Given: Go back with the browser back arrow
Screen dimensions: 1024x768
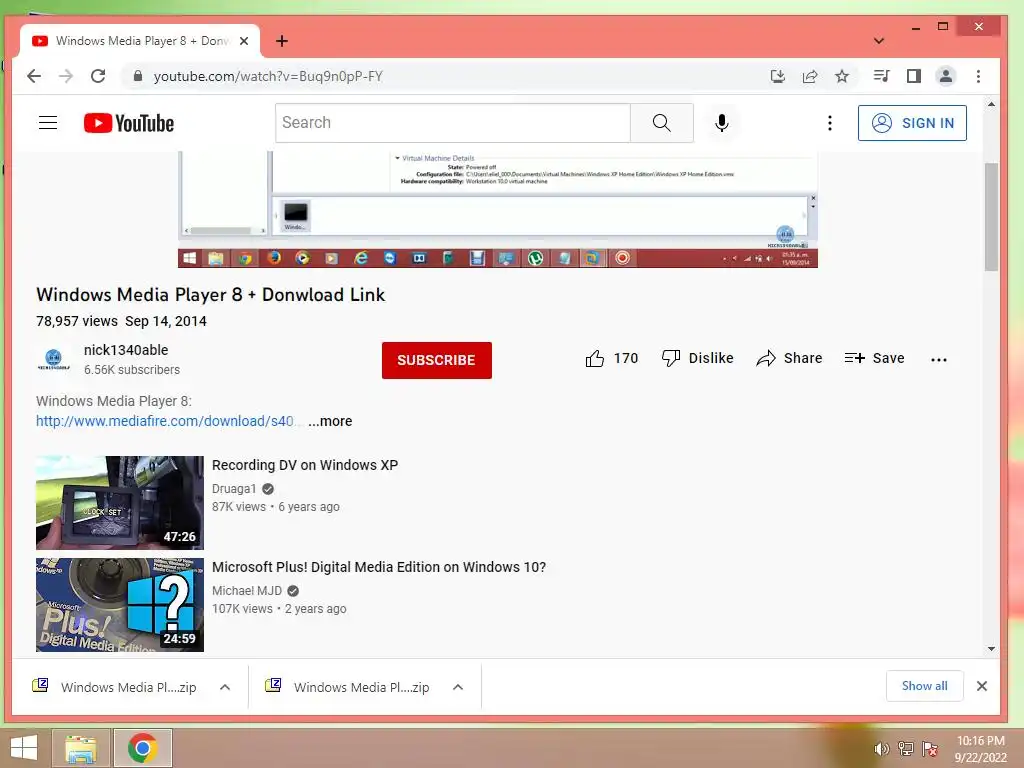Looking at the screenshot, I should (34, 76).
